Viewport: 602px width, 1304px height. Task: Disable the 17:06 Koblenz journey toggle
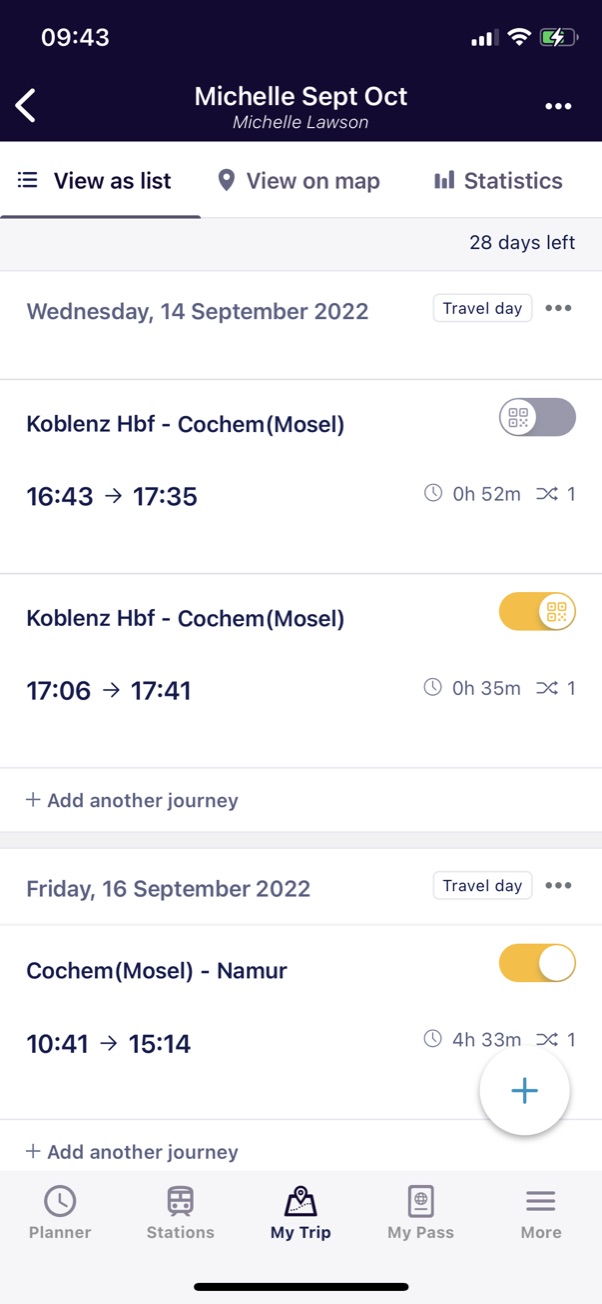[538, 612]
